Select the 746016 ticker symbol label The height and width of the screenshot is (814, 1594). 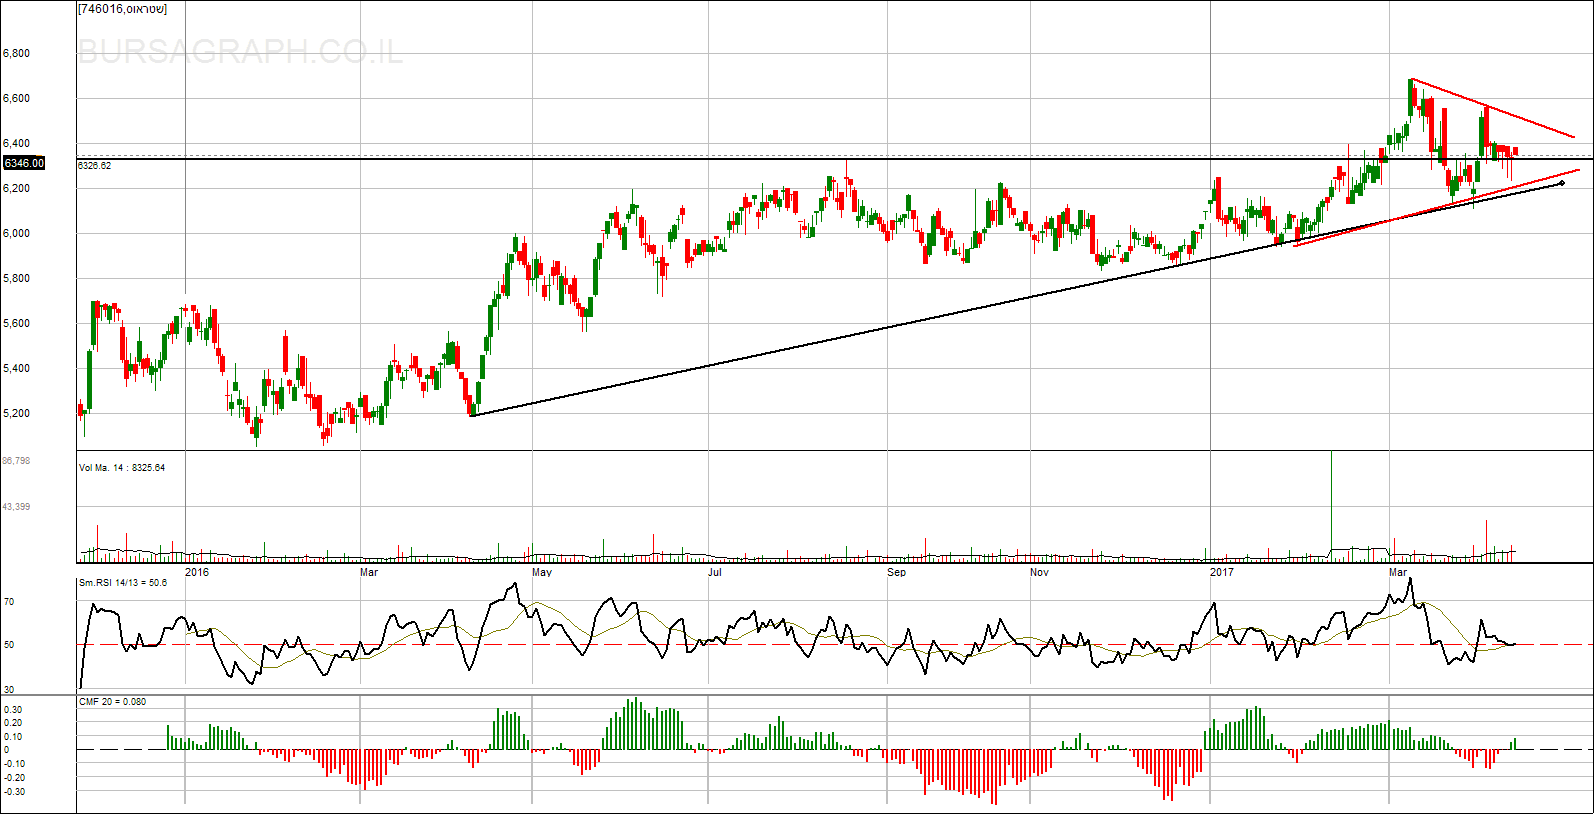(123, 9)
